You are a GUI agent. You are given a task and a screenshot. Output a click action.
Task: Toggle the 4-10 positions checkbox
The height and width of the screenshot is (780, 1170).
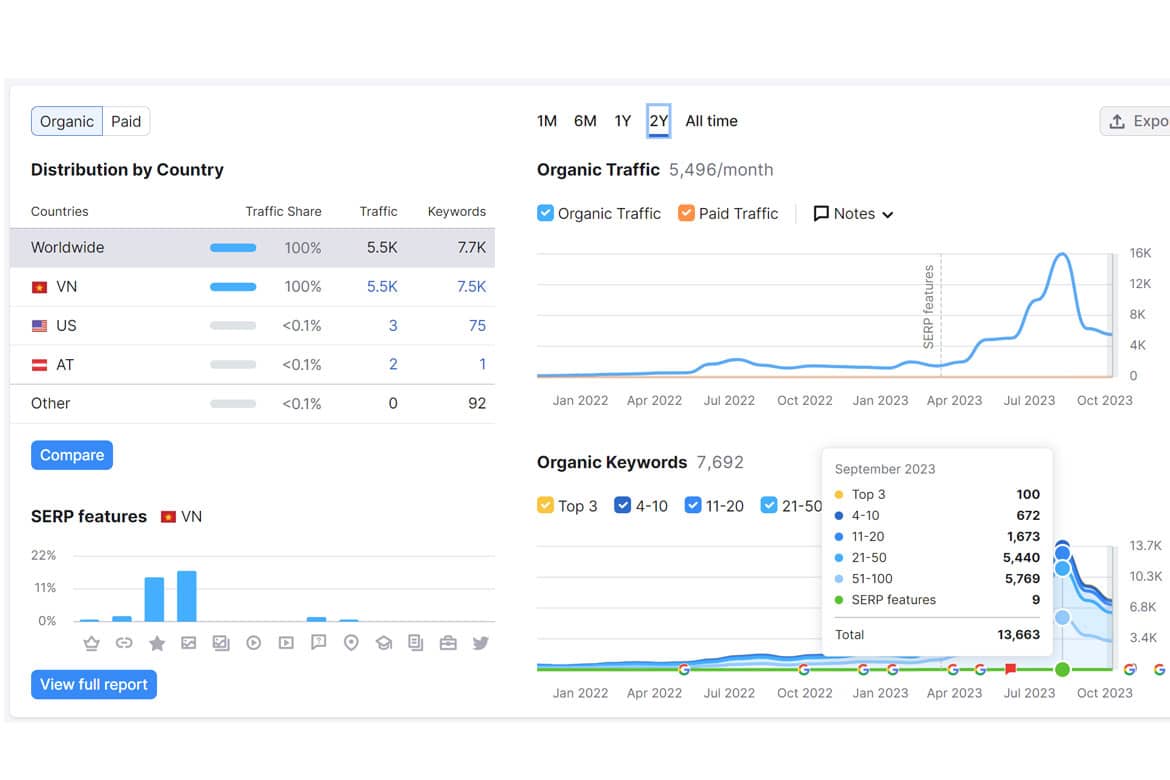[622, 506]
